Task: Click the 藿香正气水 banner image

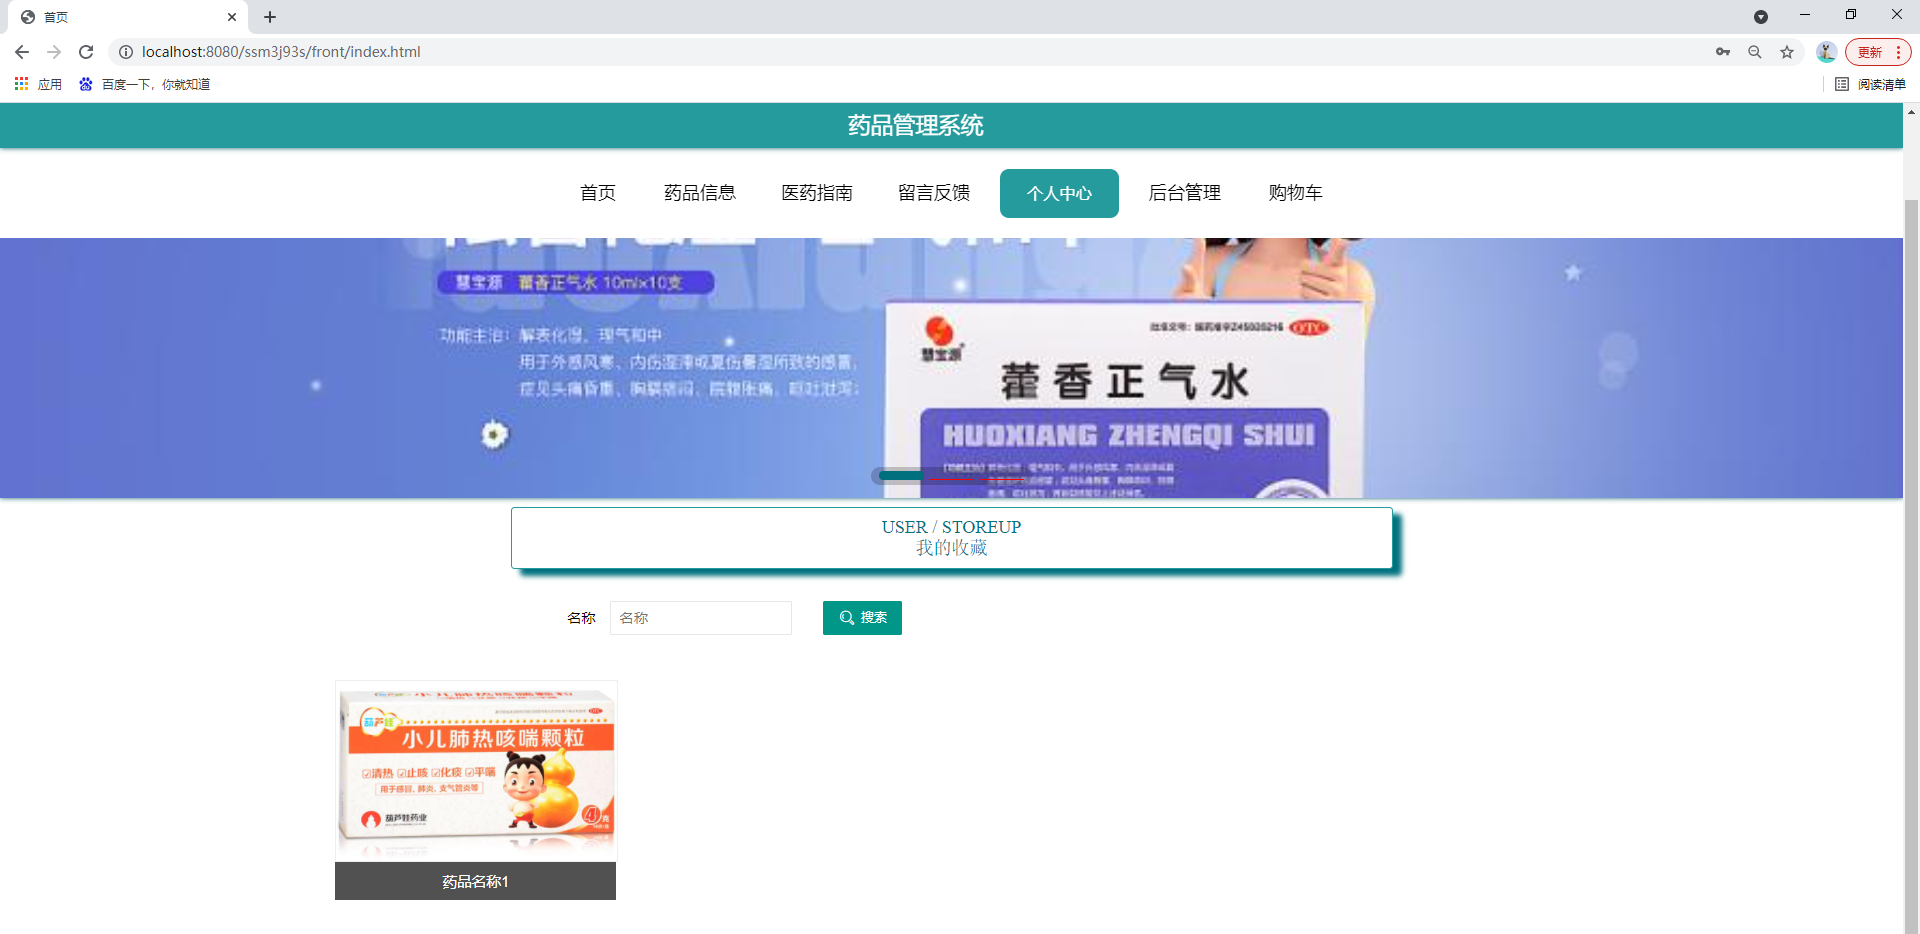Action: click(x=951, y=368)
